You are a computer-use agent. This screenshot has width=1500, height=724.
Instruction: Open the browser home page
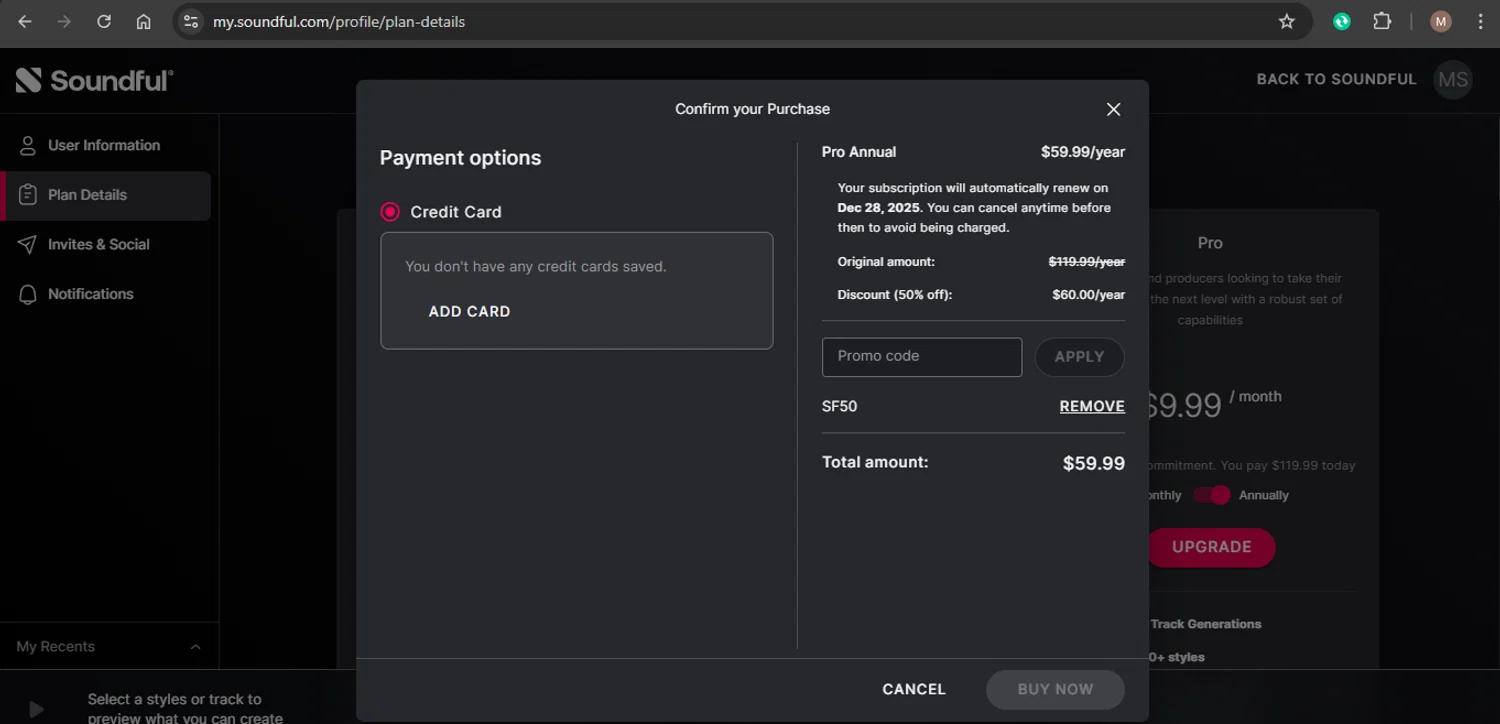[x=144, y=21]
